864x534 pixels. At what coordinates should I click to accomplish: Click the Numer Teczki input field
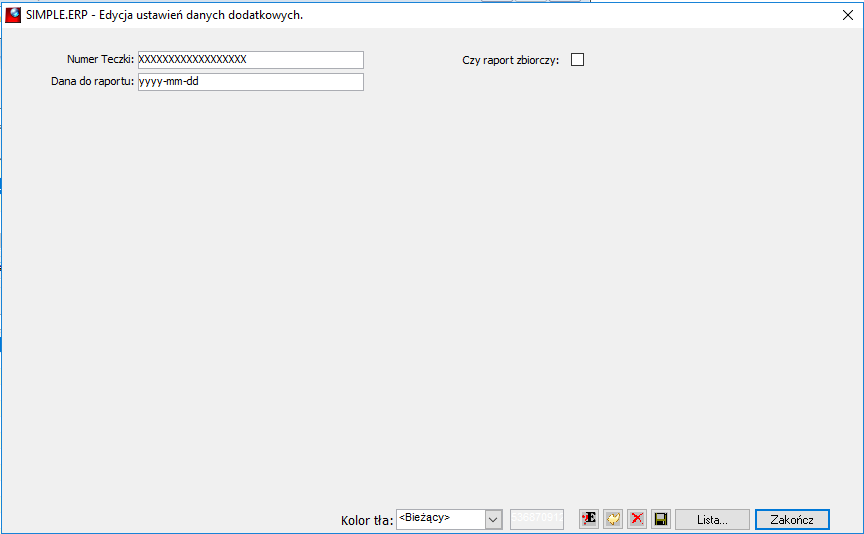click(x=251, y=60)
